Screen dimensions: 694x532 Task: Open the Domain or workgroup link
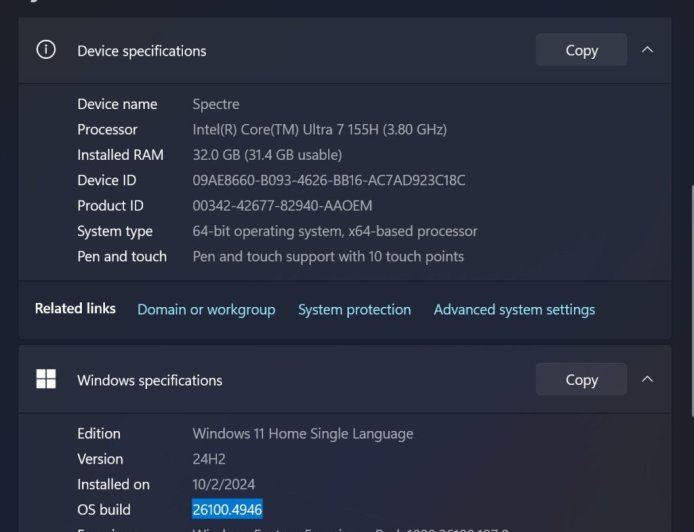pos(206,309)
